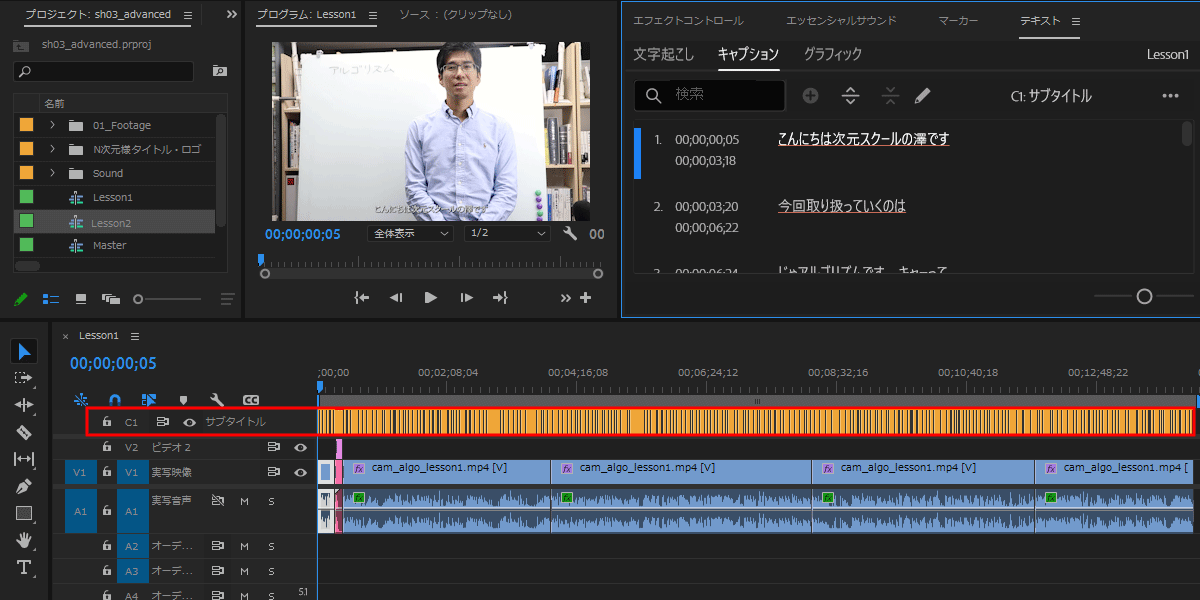Image resolution: width=1200 pixels, height=600 pixels.
Task: Select the Razor tool
Action: pyautogui.click(x=24, y=432)
